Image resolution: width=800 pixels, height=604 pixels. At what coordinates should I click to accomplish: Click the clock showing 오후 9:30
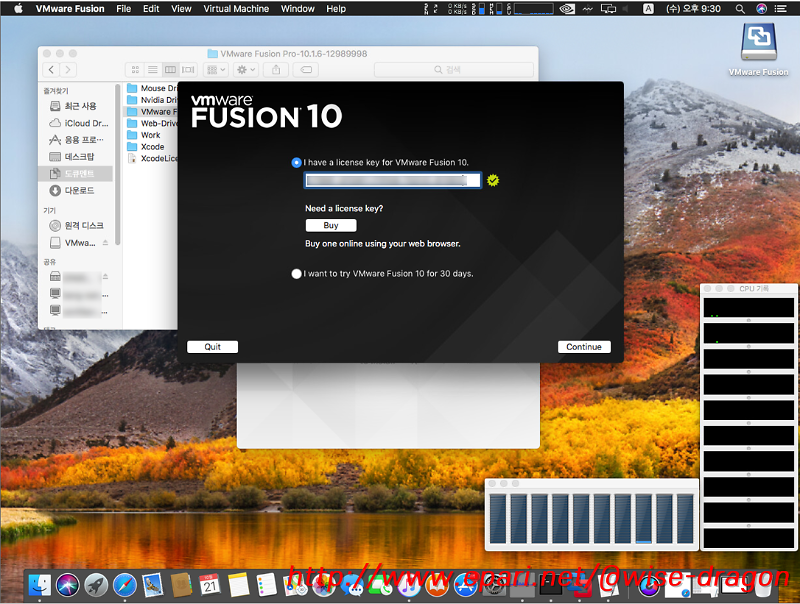[693, 9]
